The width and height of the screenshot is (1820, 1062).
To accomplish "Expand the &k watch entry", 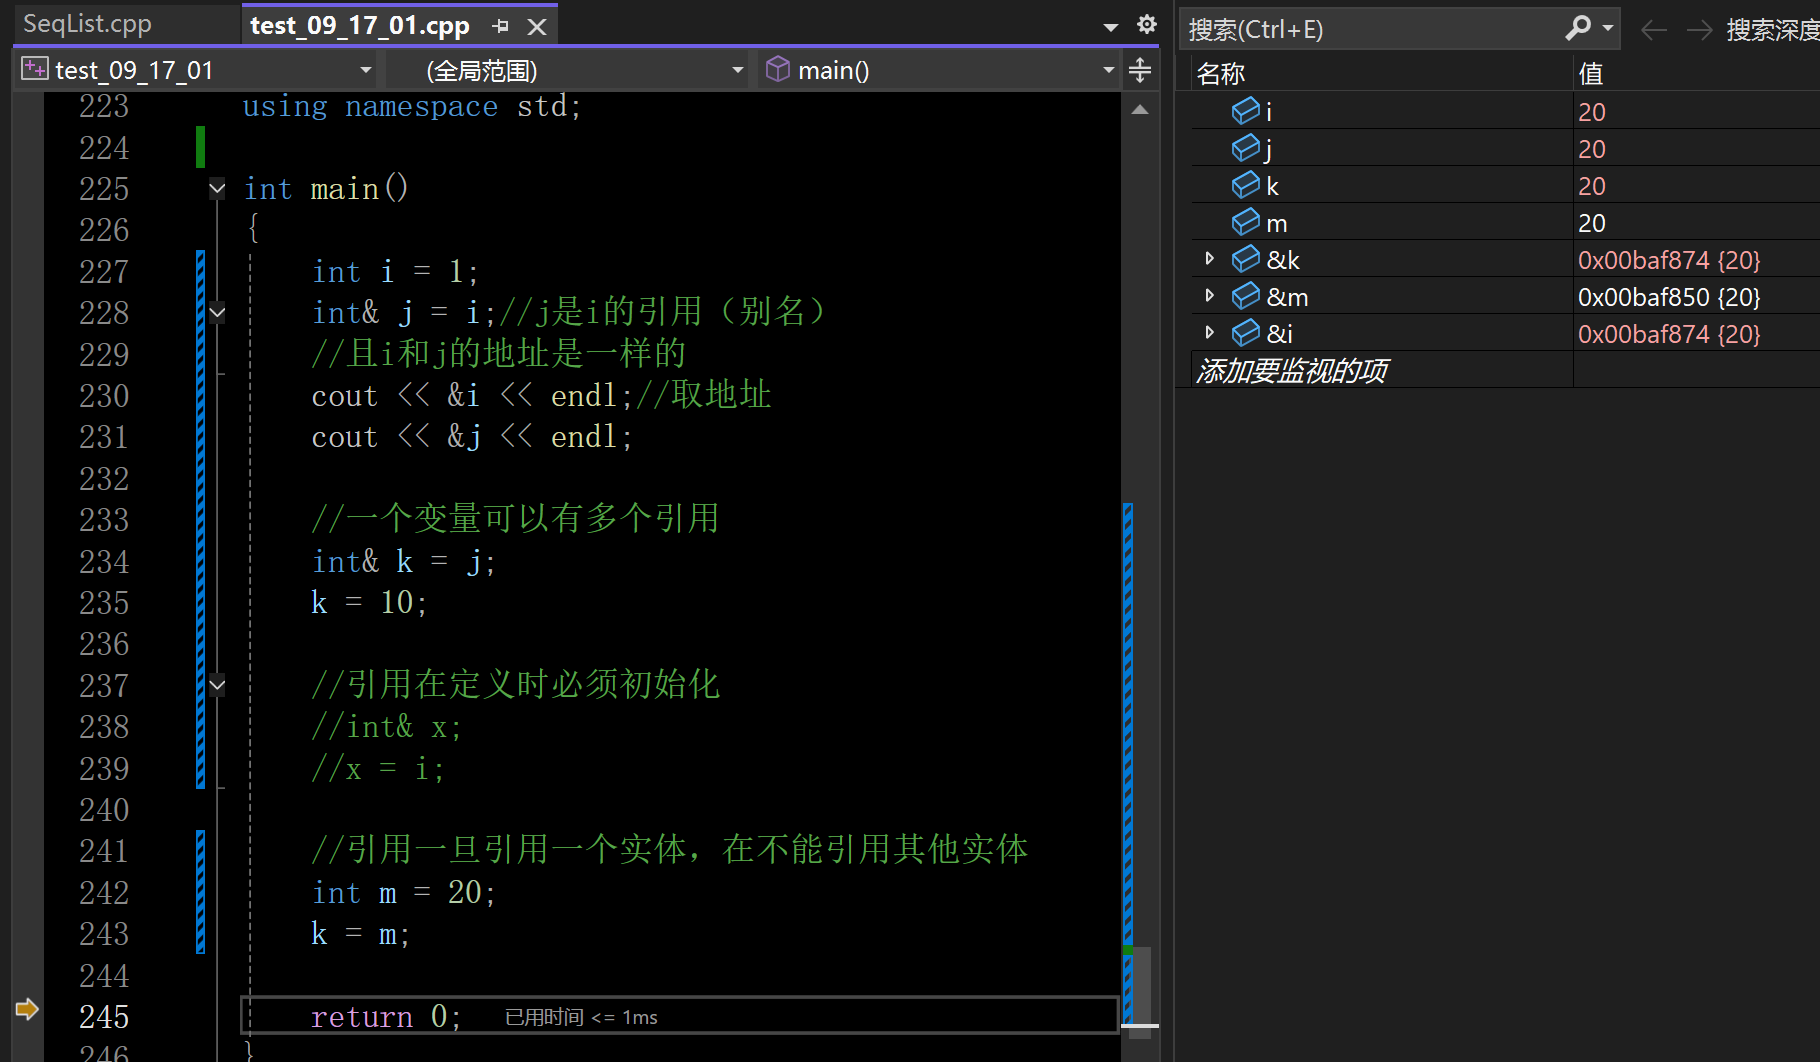I will (x=1209, y=259).
